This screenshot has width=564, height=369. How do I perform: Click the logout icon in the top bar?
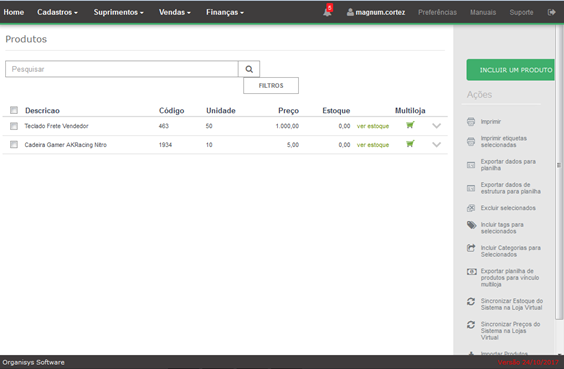click(x=551, y=12)
